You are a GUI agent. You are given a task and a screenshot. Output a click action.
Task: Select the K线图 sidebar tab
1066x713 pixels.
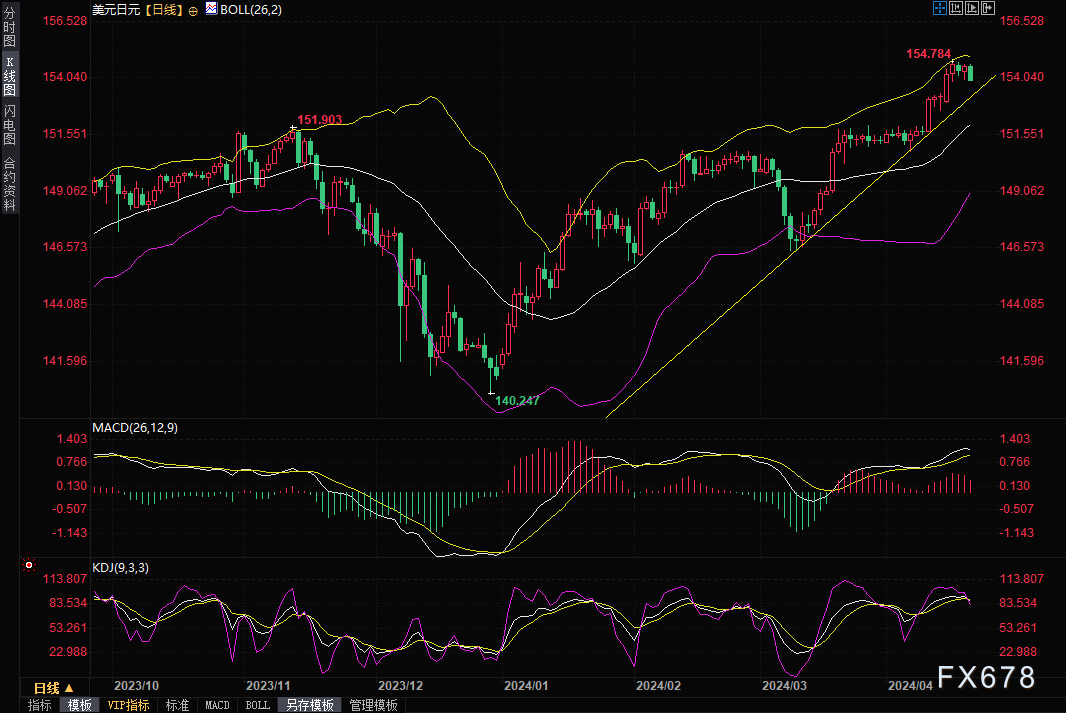[x=9, y=76]
